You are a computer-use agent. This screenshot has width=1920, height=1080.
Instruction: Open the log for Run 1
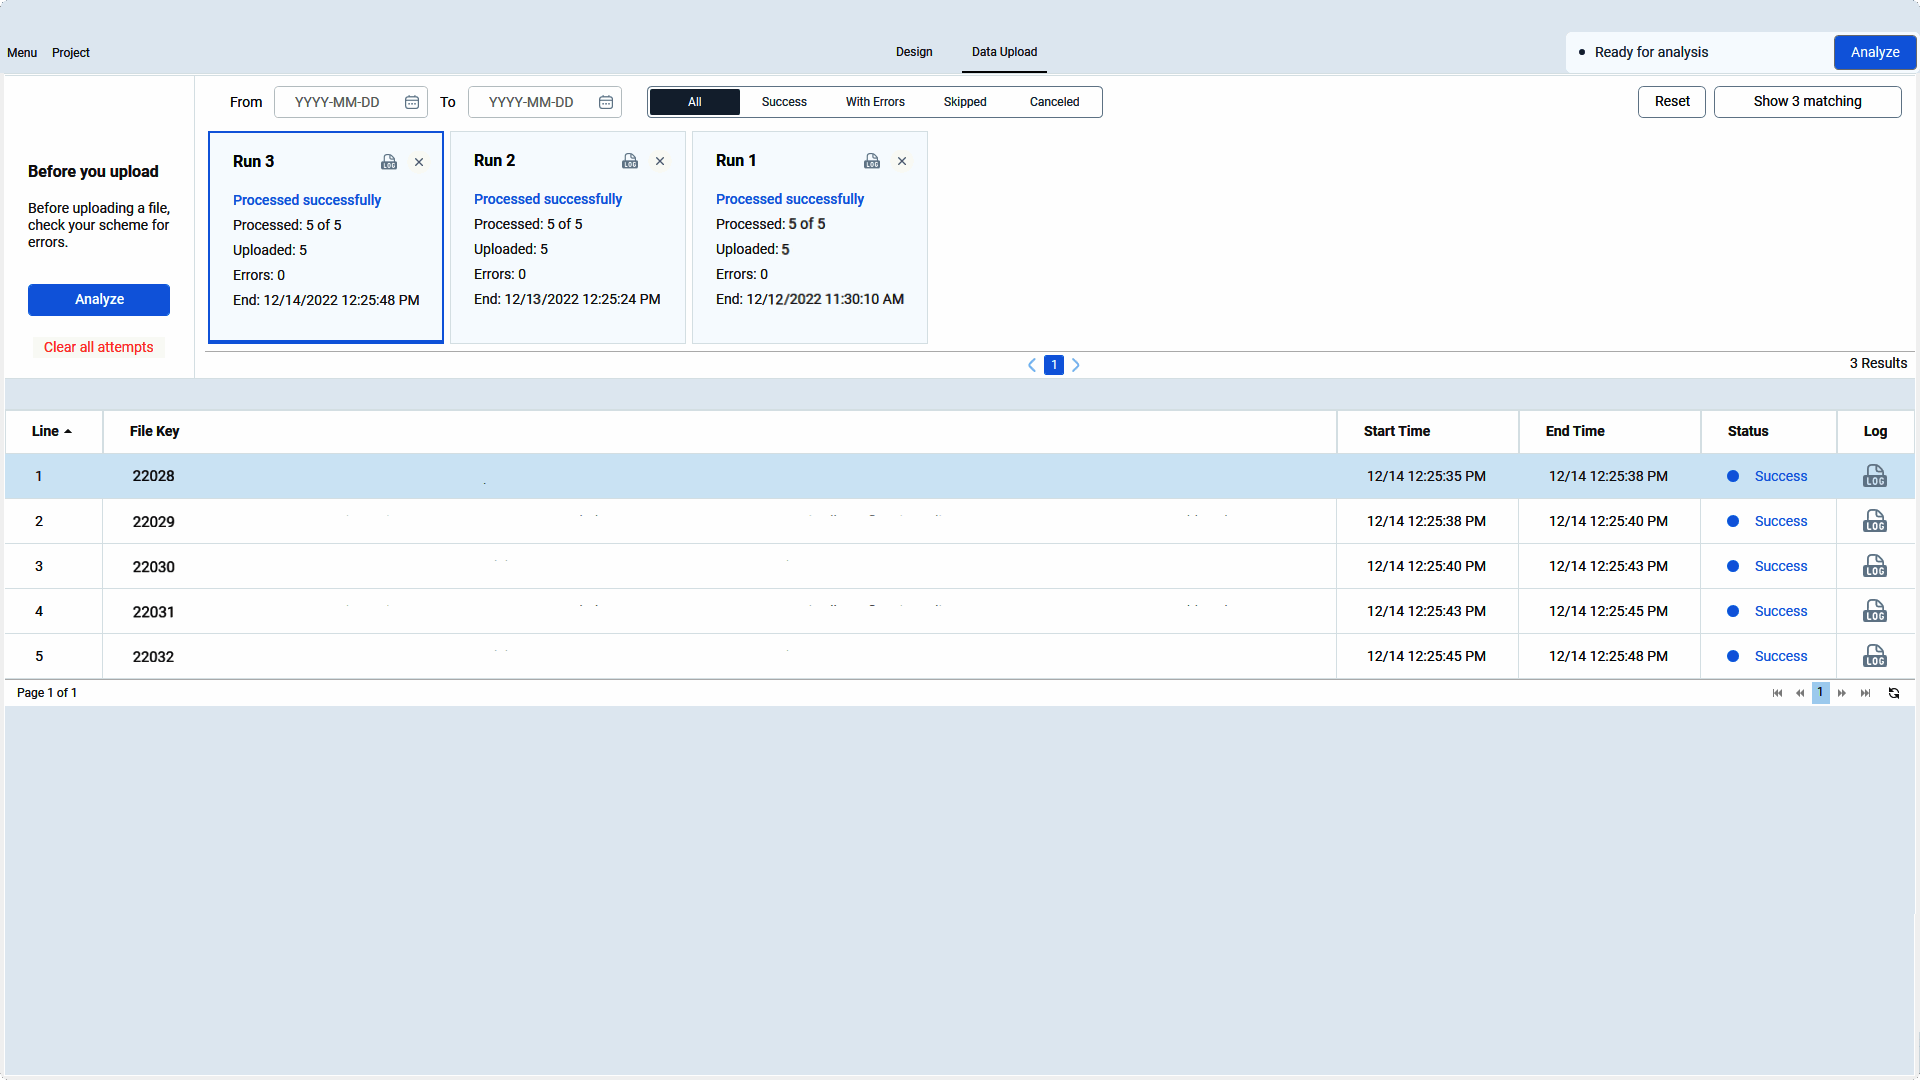(x=871, y=161)
